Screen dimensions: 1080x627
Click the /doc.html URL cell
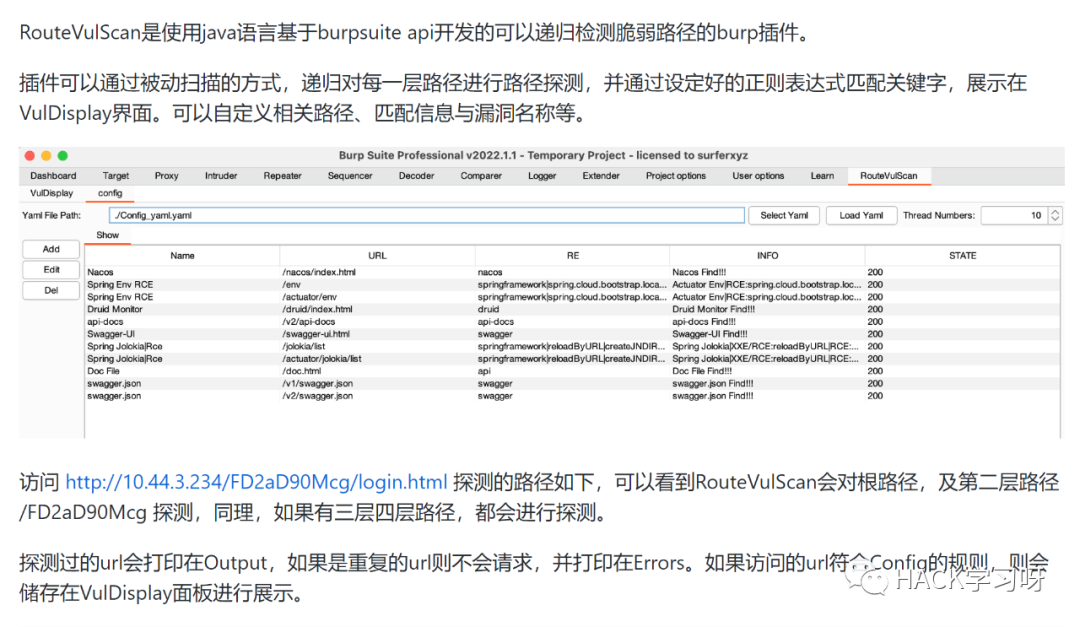coord(377,371)
